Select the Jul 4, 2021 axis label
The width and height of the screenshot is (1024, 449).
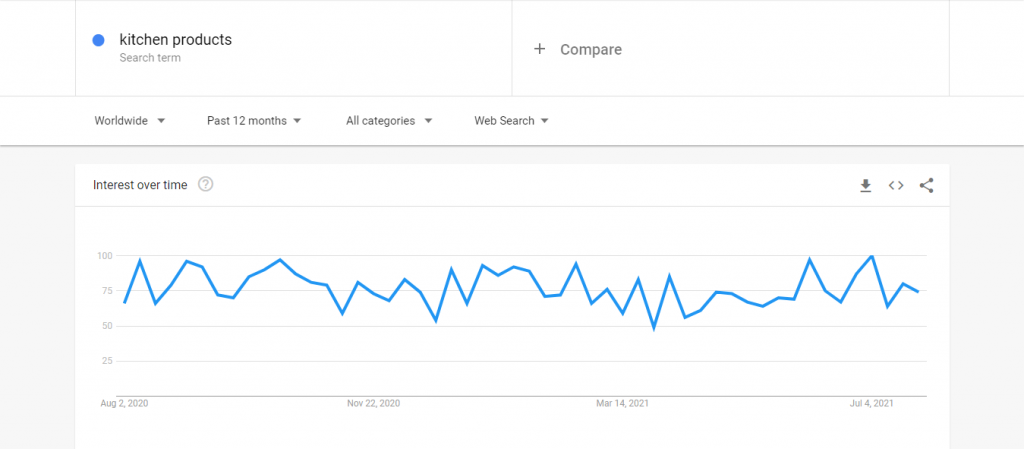pyautogui.click(x=871, y=404)
